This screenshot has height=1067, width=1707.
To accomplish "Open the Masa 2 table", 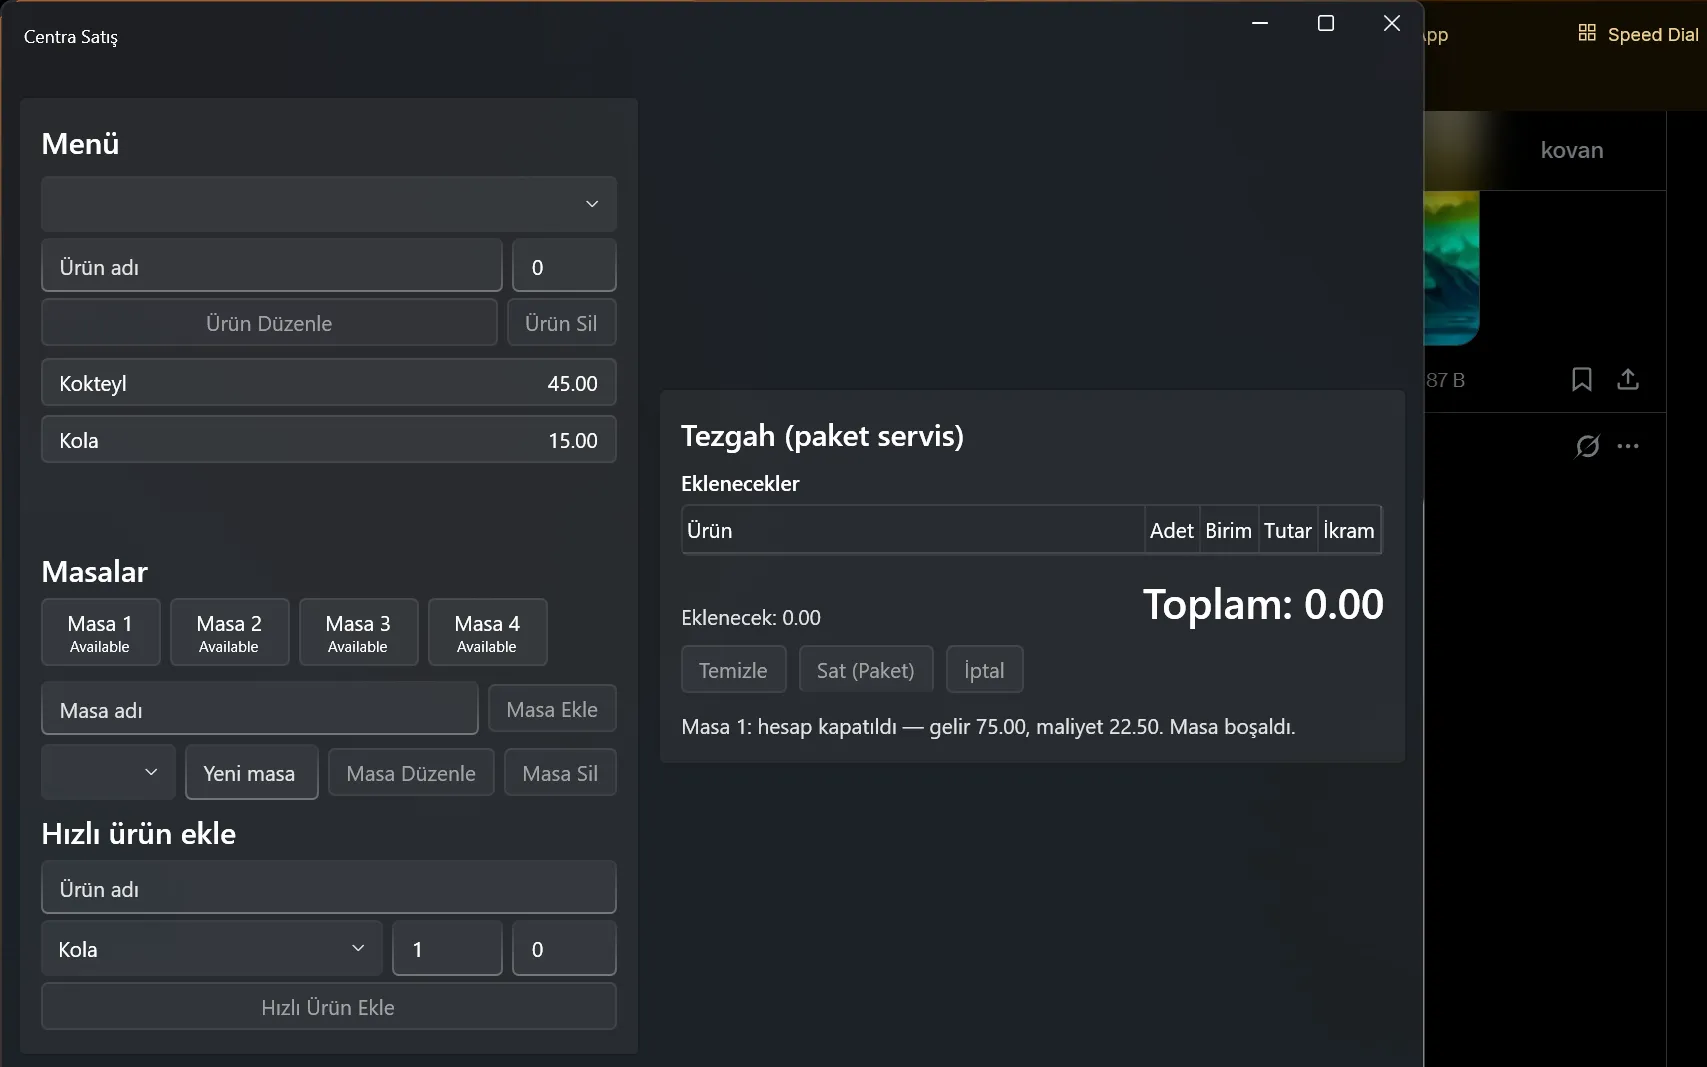I will (229, 632).
